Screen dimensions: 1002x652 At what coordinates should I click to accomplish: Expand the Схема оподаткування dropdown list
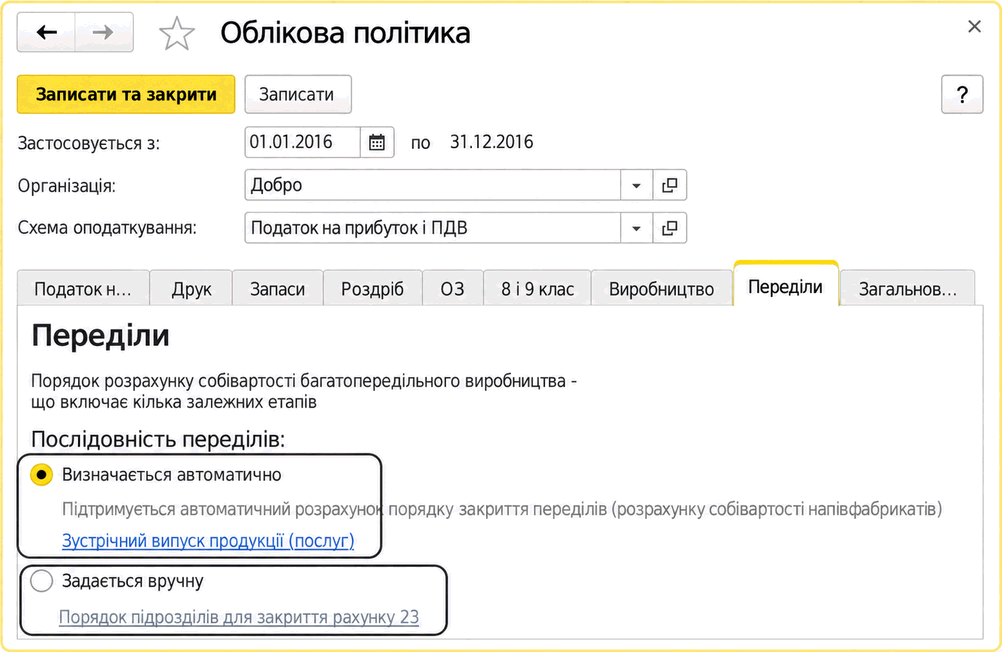click(636, 228)
